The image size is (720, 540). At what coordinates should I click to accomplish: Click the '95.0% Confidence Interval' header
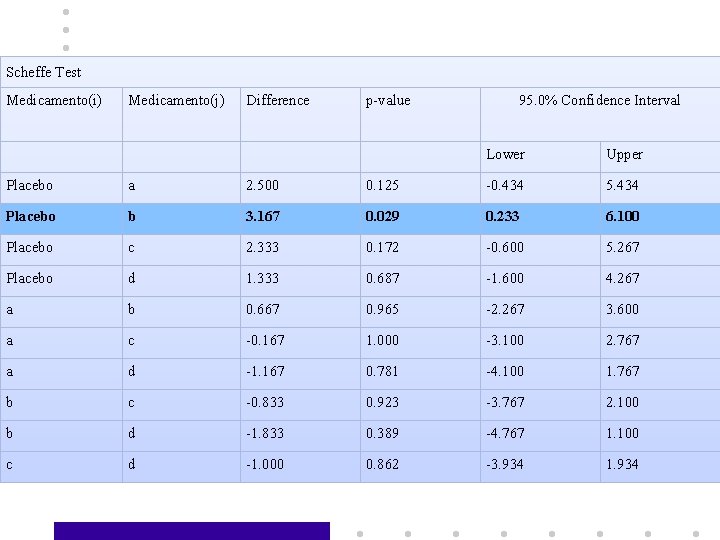pos(600,100)
